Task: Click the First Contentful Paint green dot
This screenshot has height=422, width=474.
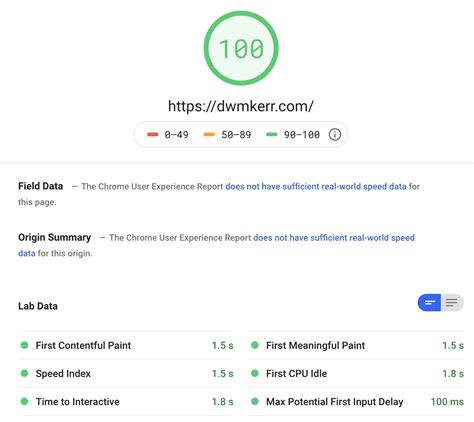Action: (x=24, y=345)
